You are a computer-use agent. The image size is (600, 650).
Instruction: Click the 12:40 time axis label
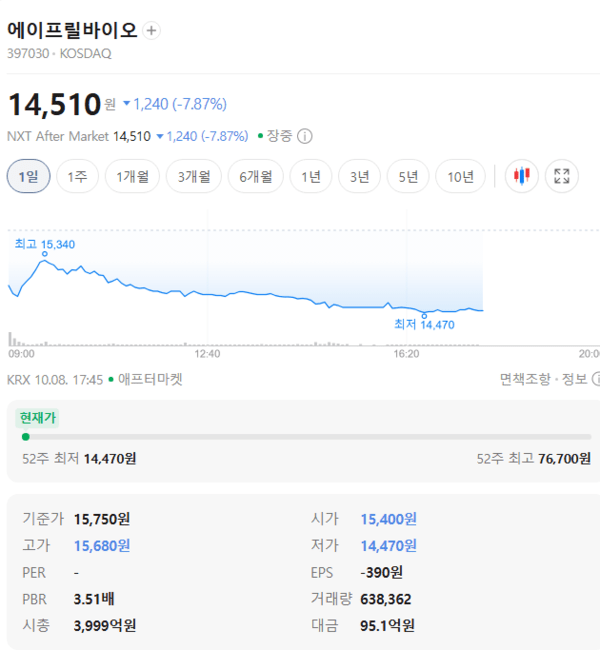tap(207, 354)
